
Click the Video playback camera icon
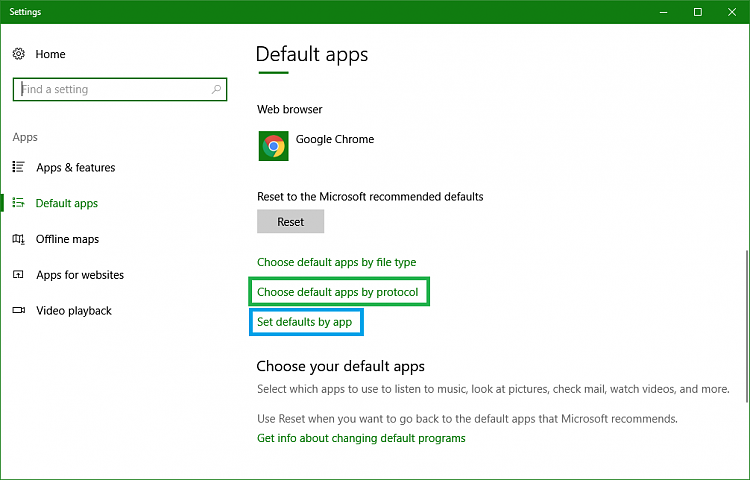click(x=18, y=310)
